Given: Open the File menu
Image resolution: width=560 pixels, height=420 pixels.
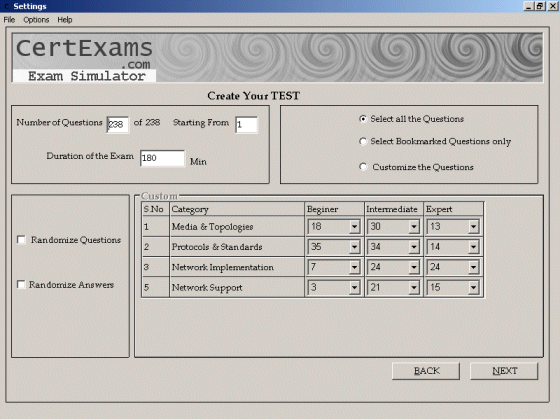Looking at the screenshot, I should pos(9,20).
